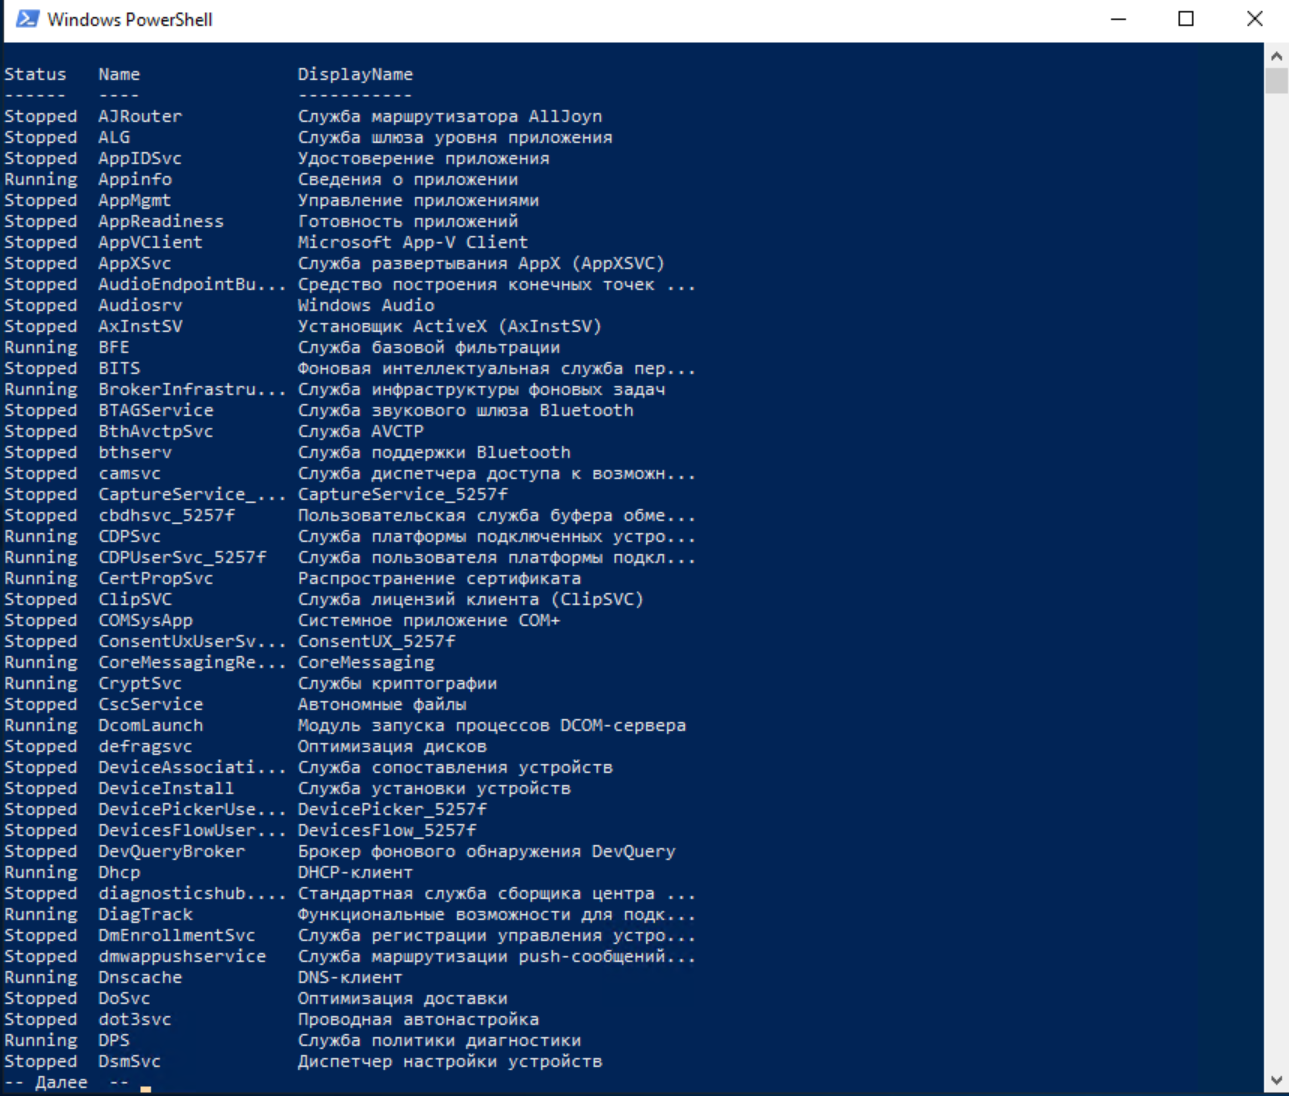Image resolution: width=1289 pixels, height=1096 pixels.
Task: Click the window minimize button
Action: [1118, 18]
